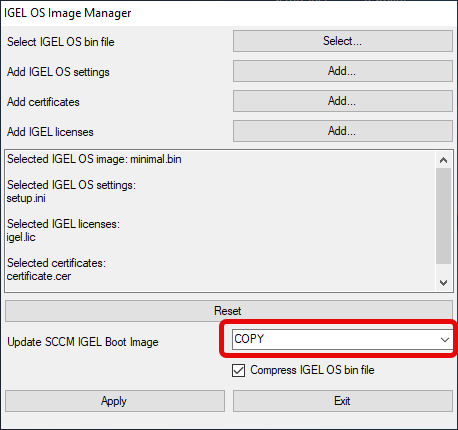
Task: Click the COPY text in combo box
Action: point(249,339)
